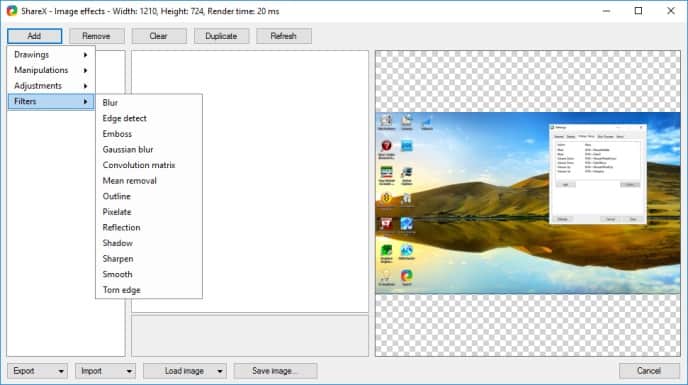
Task: Click the Cancel button
Action: pyautogui.click(x=649, y=371)
